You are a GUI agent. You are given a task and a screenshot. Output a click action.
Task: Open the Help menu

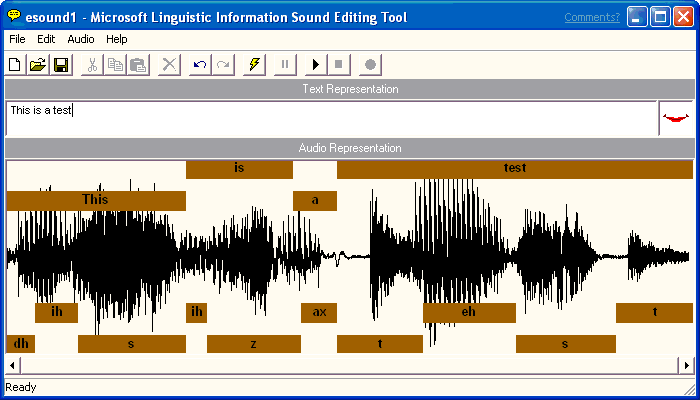(x=117, y=39)
